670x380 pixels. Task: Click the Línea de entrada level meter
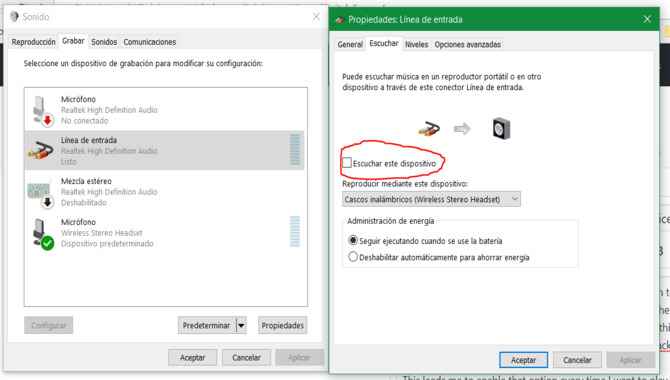click(x=295, y=150)
